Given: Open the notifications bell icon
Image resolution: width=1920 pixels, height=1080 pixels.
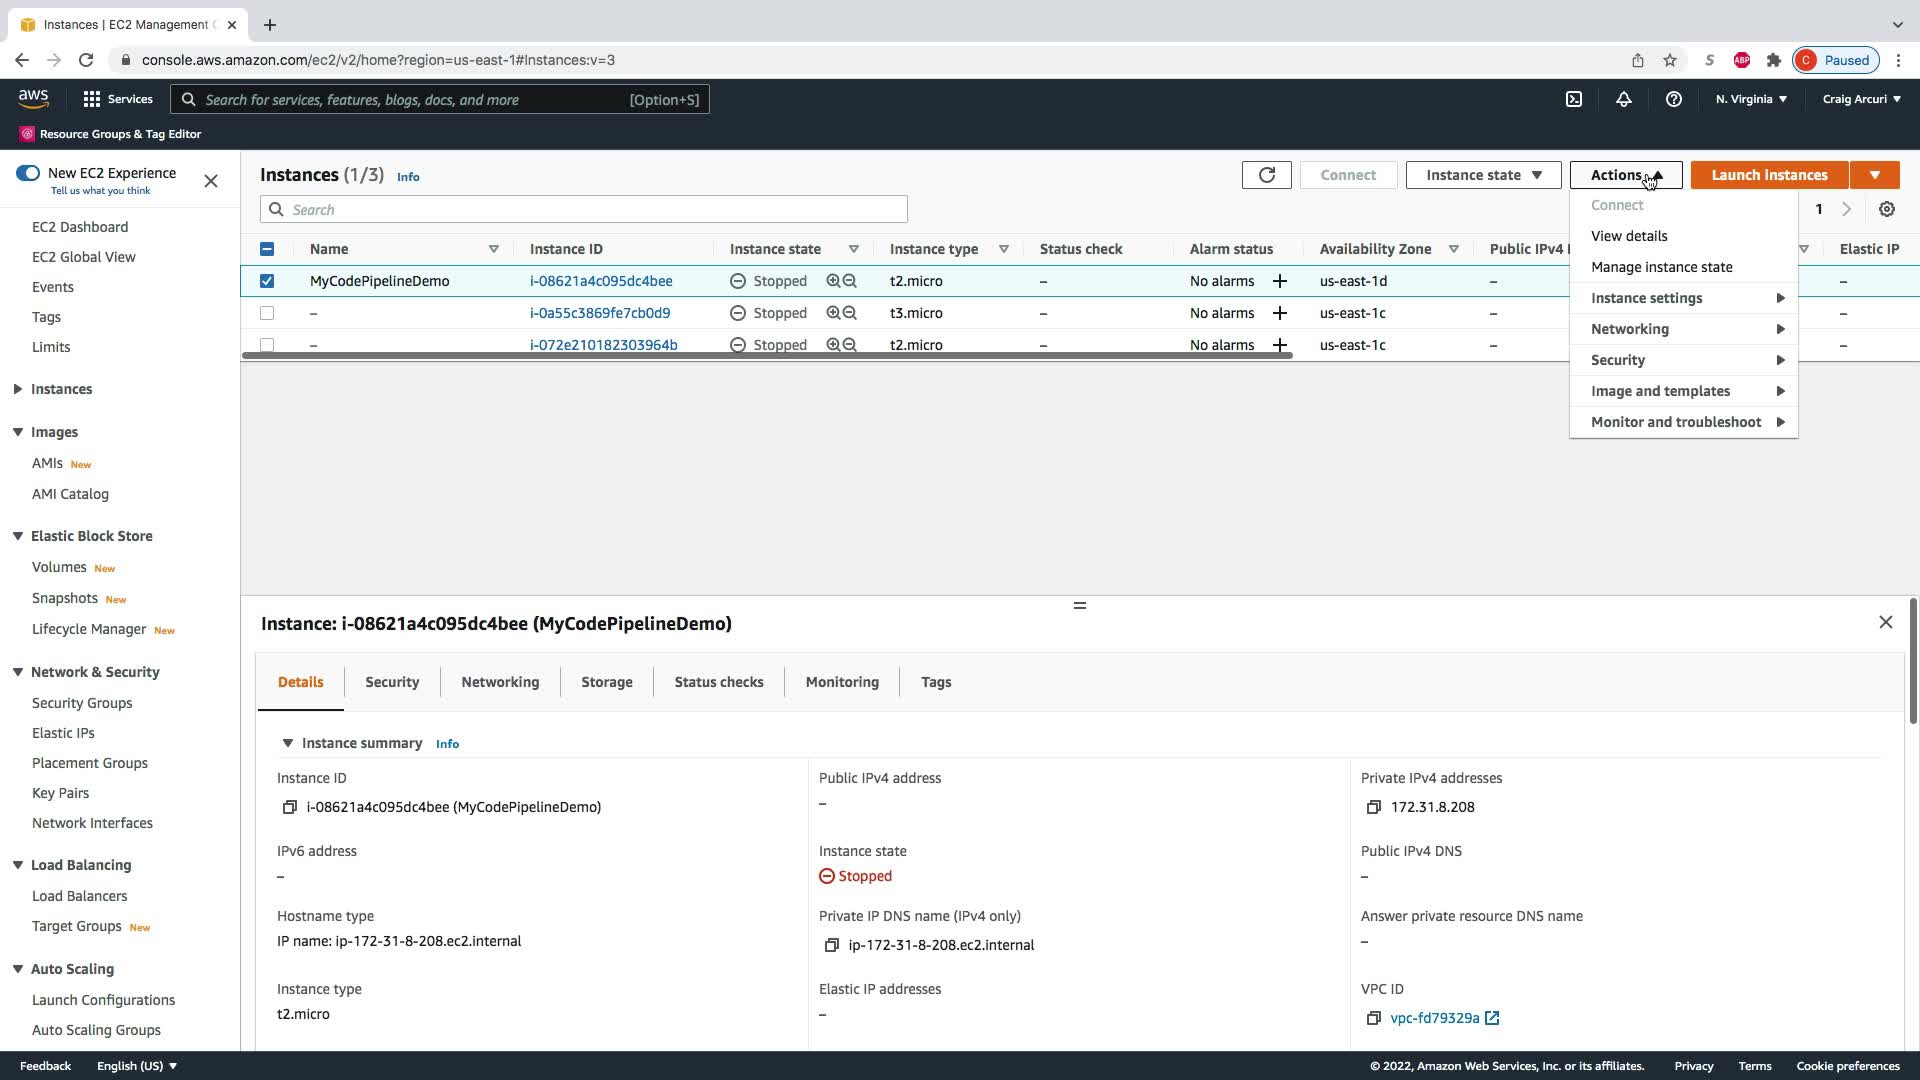Looking at the screenshot, I should pos(1624,99).
